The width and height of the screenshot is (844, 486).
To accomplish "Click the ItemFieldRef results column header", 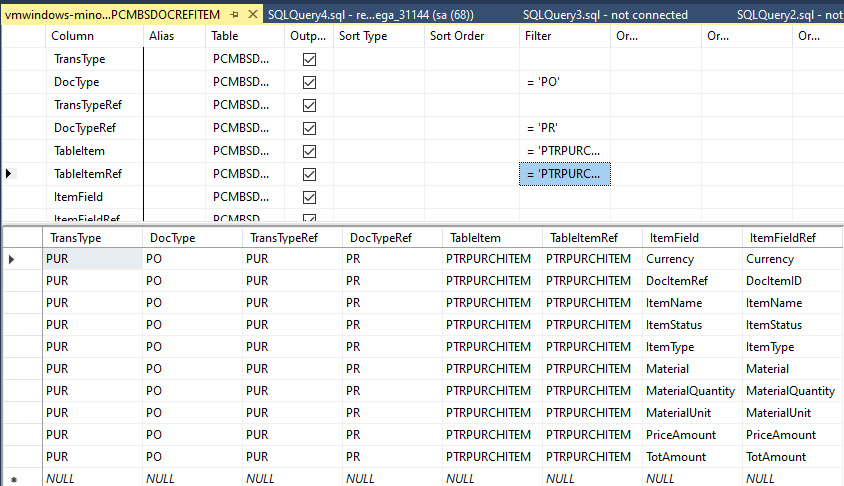I will coord(781,238).
